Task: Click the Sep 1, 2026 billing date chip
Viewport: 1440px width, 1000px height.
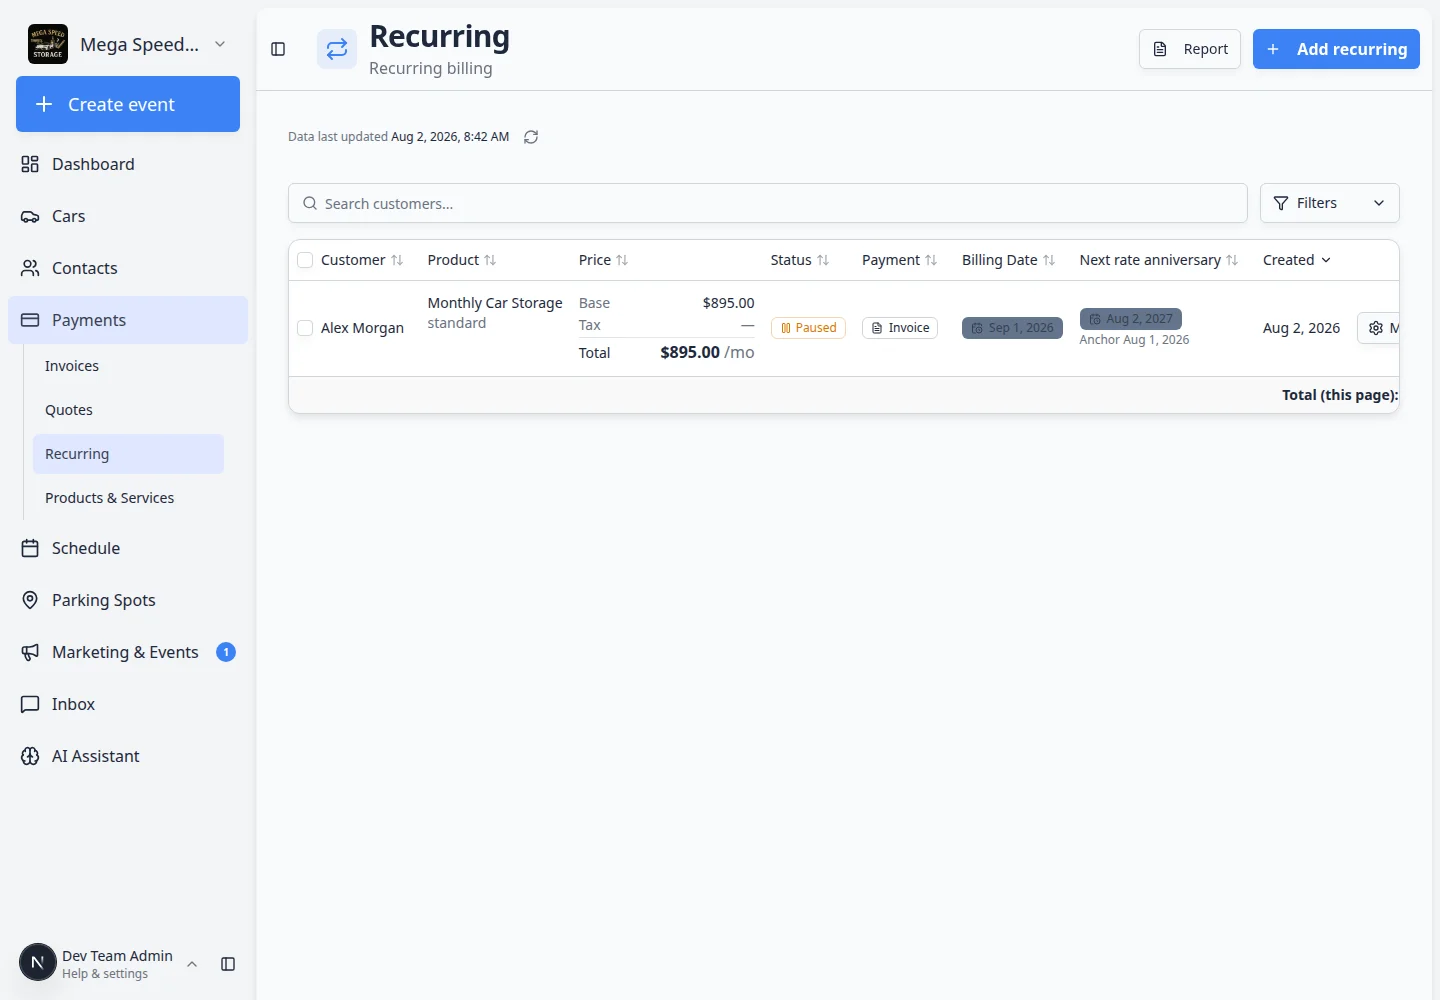Action: [x=1012, y=328]
